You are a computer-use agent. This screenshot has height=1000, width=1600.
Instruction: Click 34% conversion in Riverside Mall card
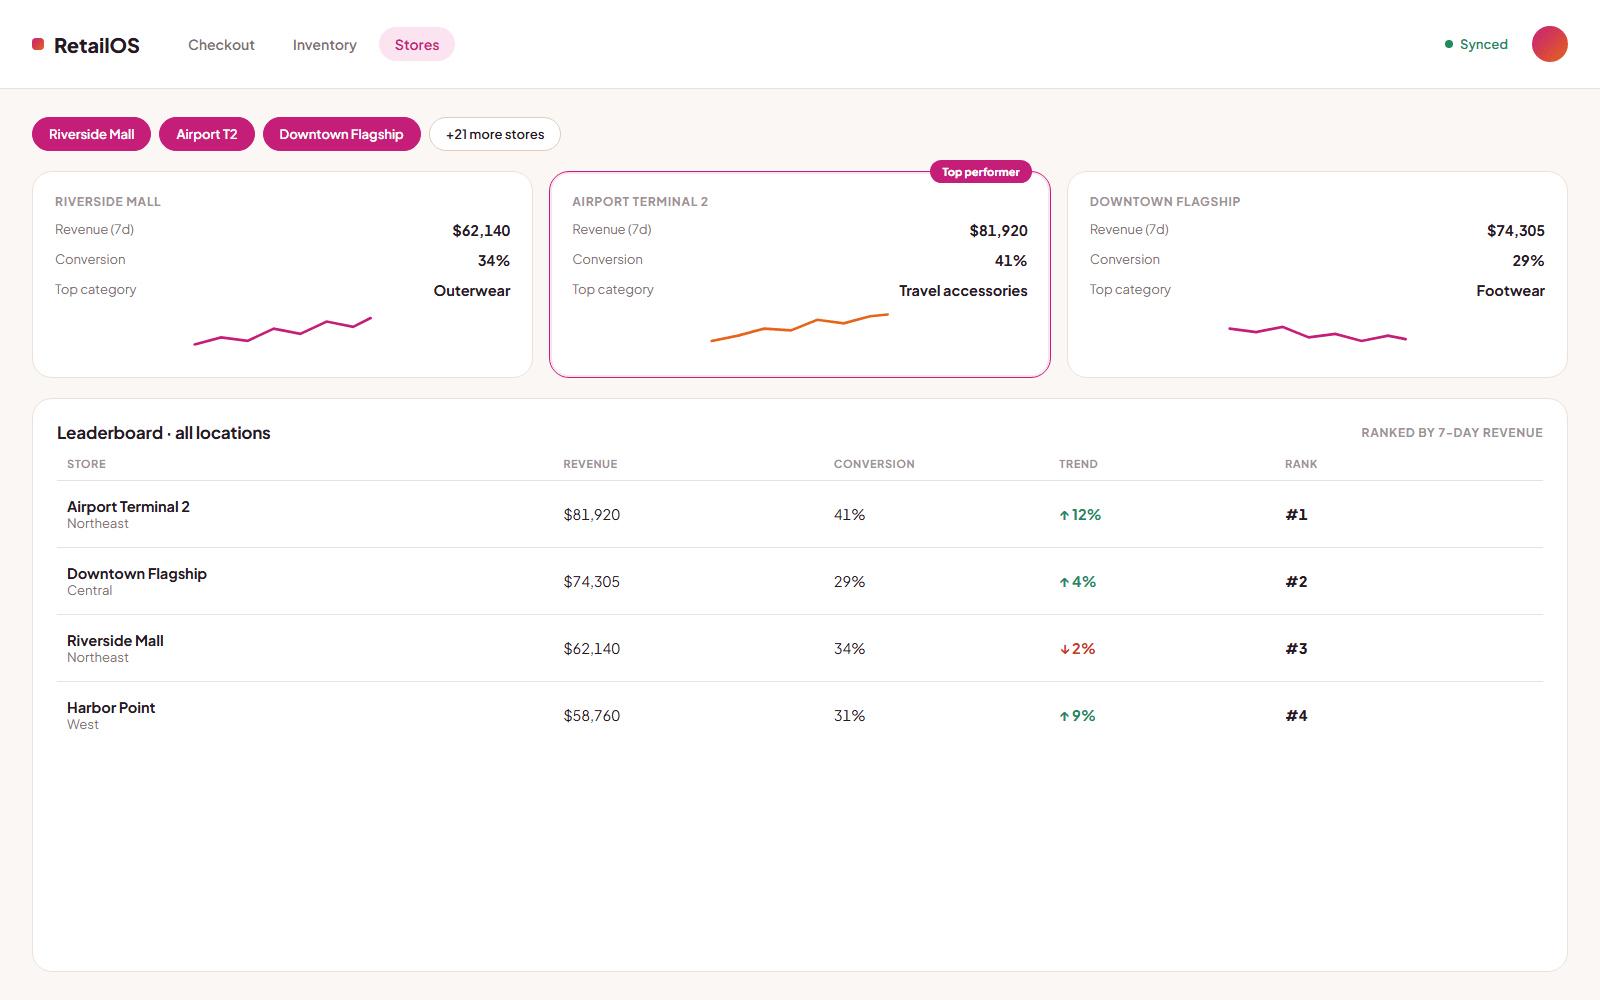pos(494,261)
